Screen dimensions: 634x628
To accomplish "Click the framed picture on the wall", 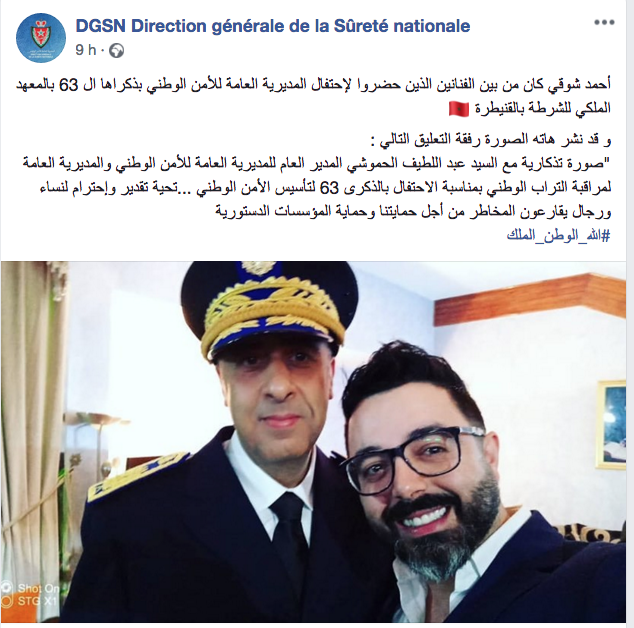I will [611, 425].
